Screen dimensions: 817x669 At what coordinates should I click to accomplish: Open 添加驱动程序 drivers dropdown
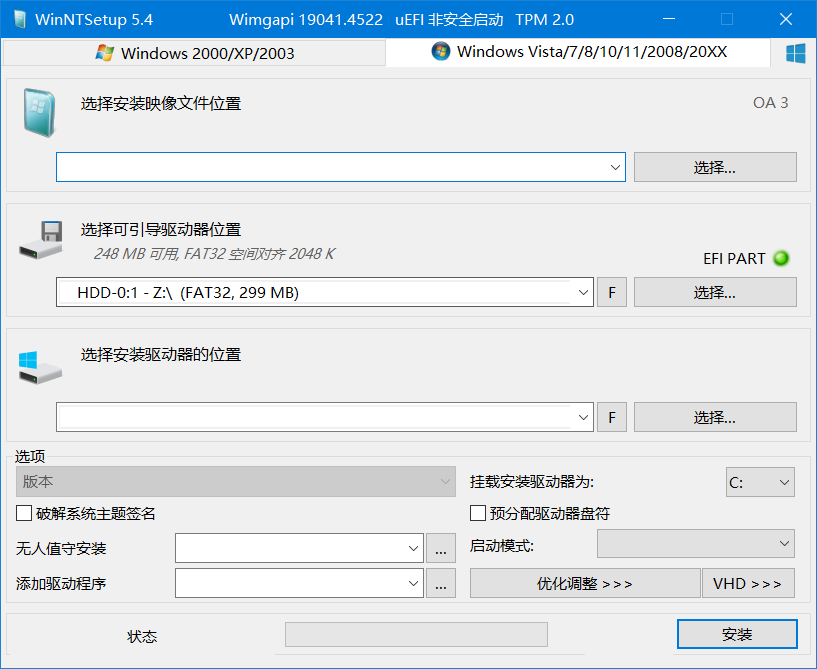(x=299, y=583)
